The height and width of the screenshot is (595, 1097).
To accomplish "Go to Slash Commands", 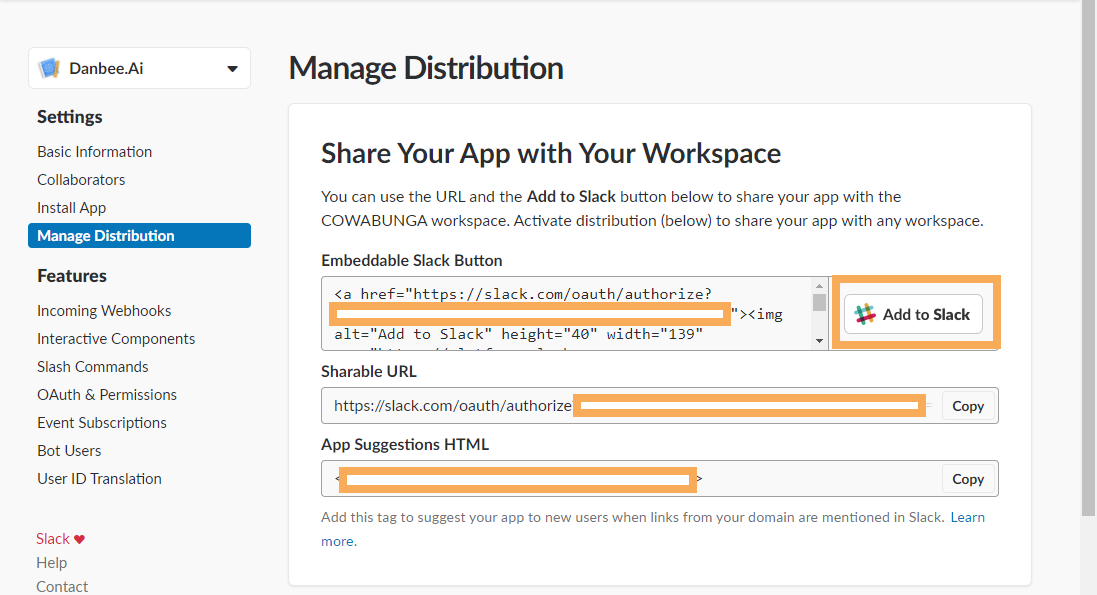I will (92, 367).
